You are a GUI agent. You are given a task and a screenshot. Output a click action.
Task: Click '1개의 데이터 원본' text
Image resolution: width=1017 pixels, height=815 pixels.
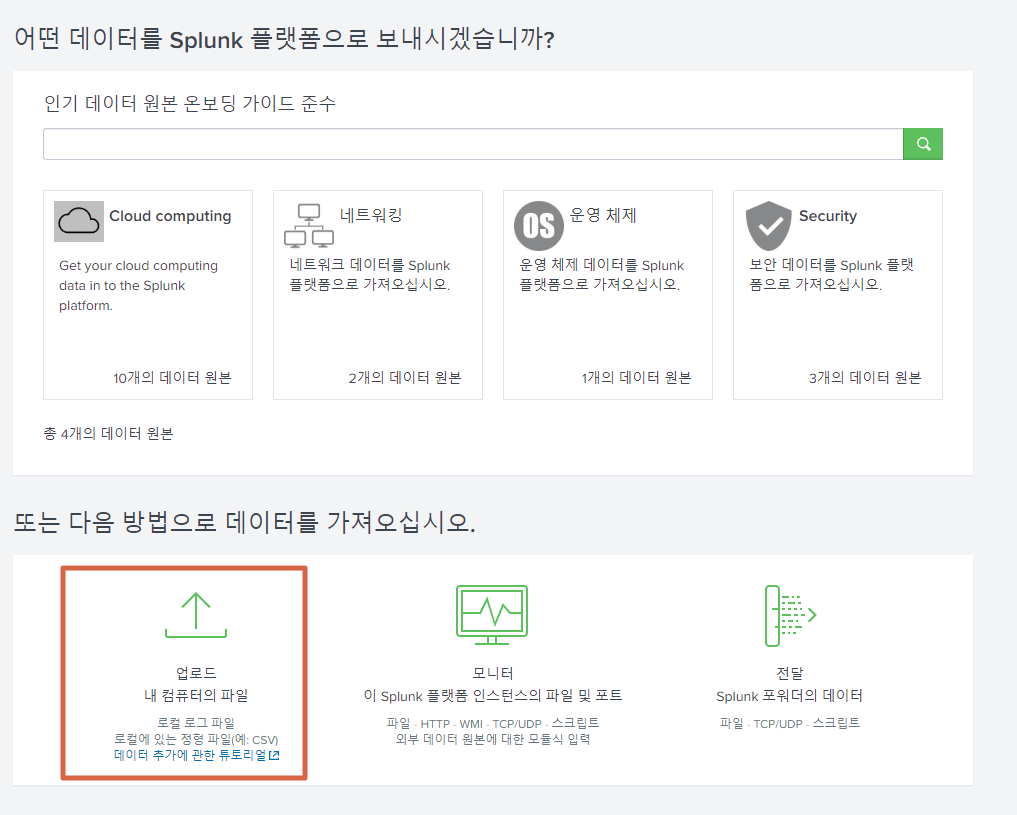pyautogui.click(x=636, y=378)
